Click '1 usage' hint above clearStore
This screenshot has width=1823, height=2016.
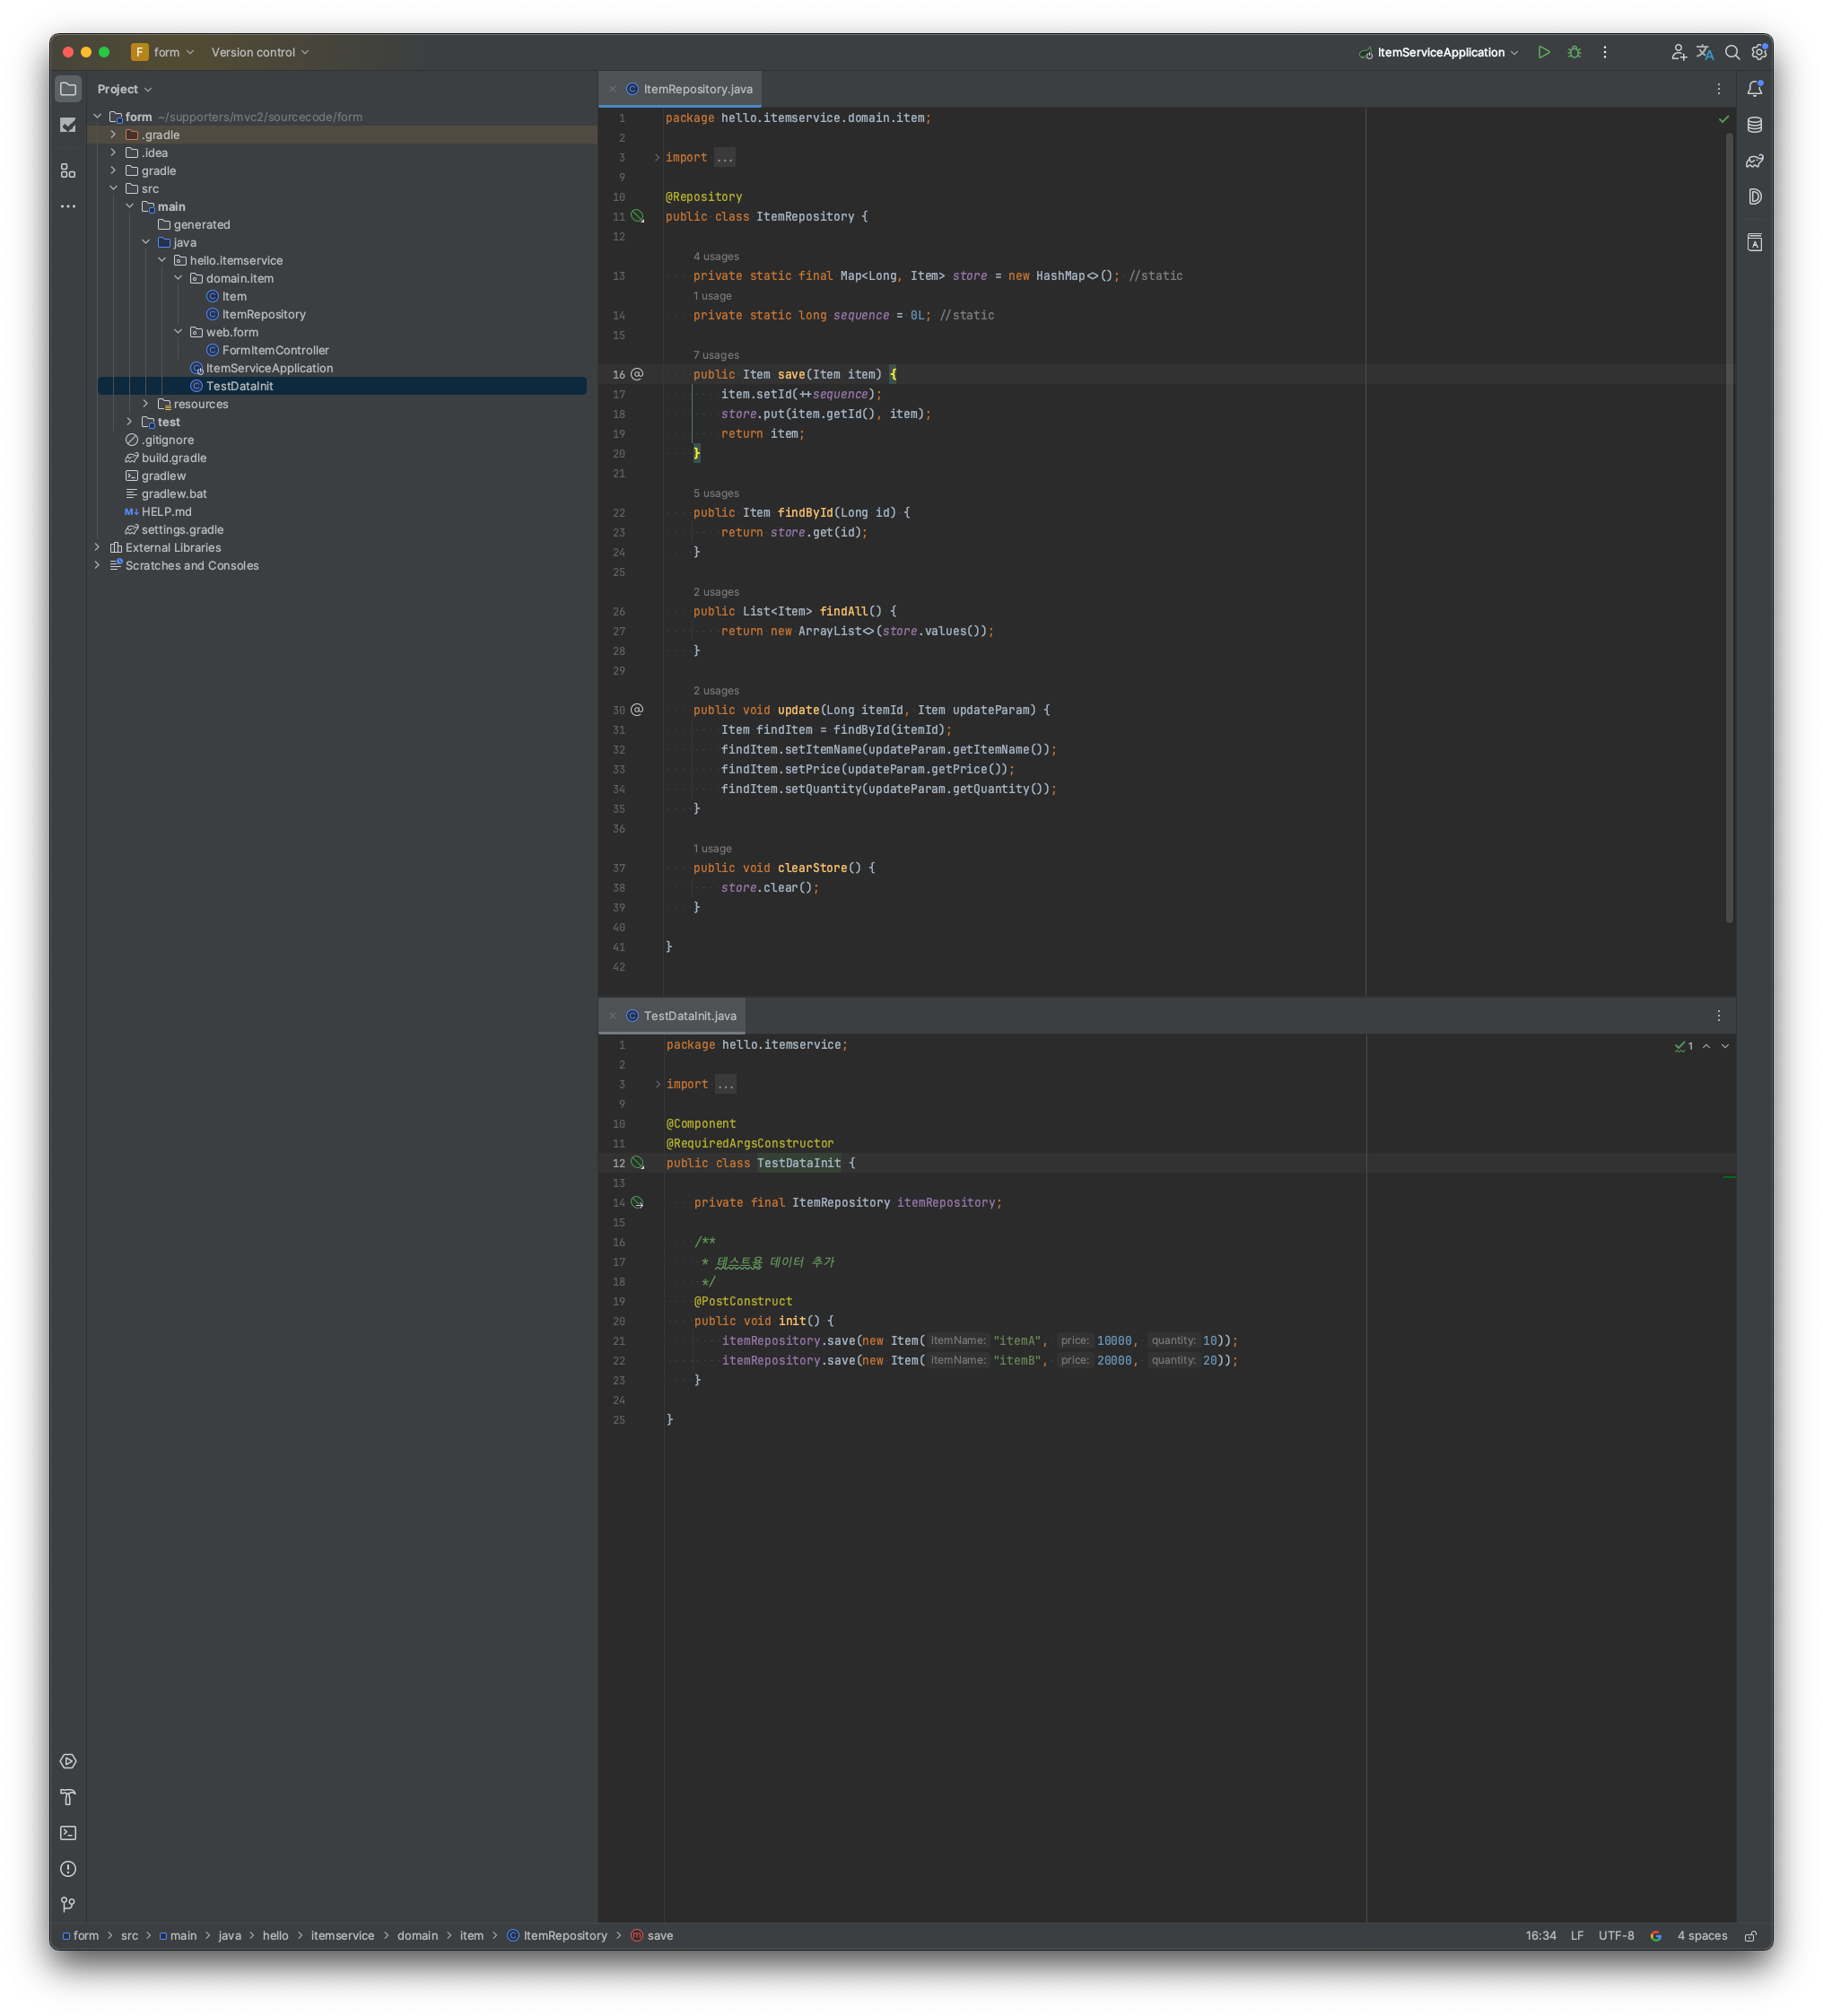pyautogui.click(x=712, y=849)
